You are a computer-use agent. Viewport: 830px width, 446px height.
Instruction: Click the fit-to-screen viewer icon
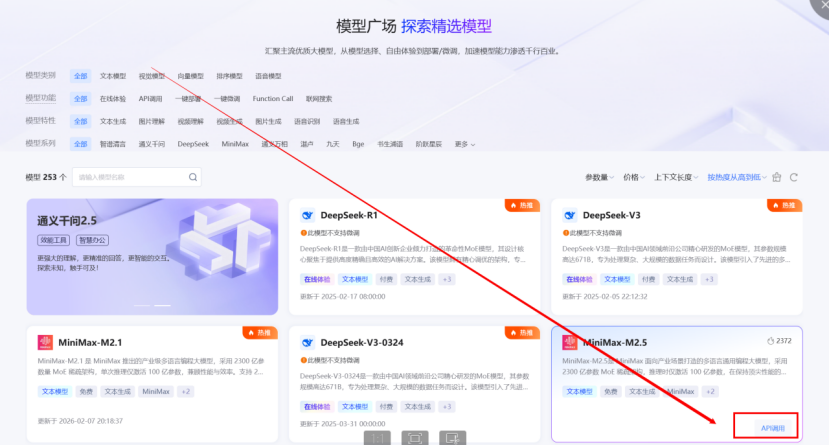pos(415,439)
